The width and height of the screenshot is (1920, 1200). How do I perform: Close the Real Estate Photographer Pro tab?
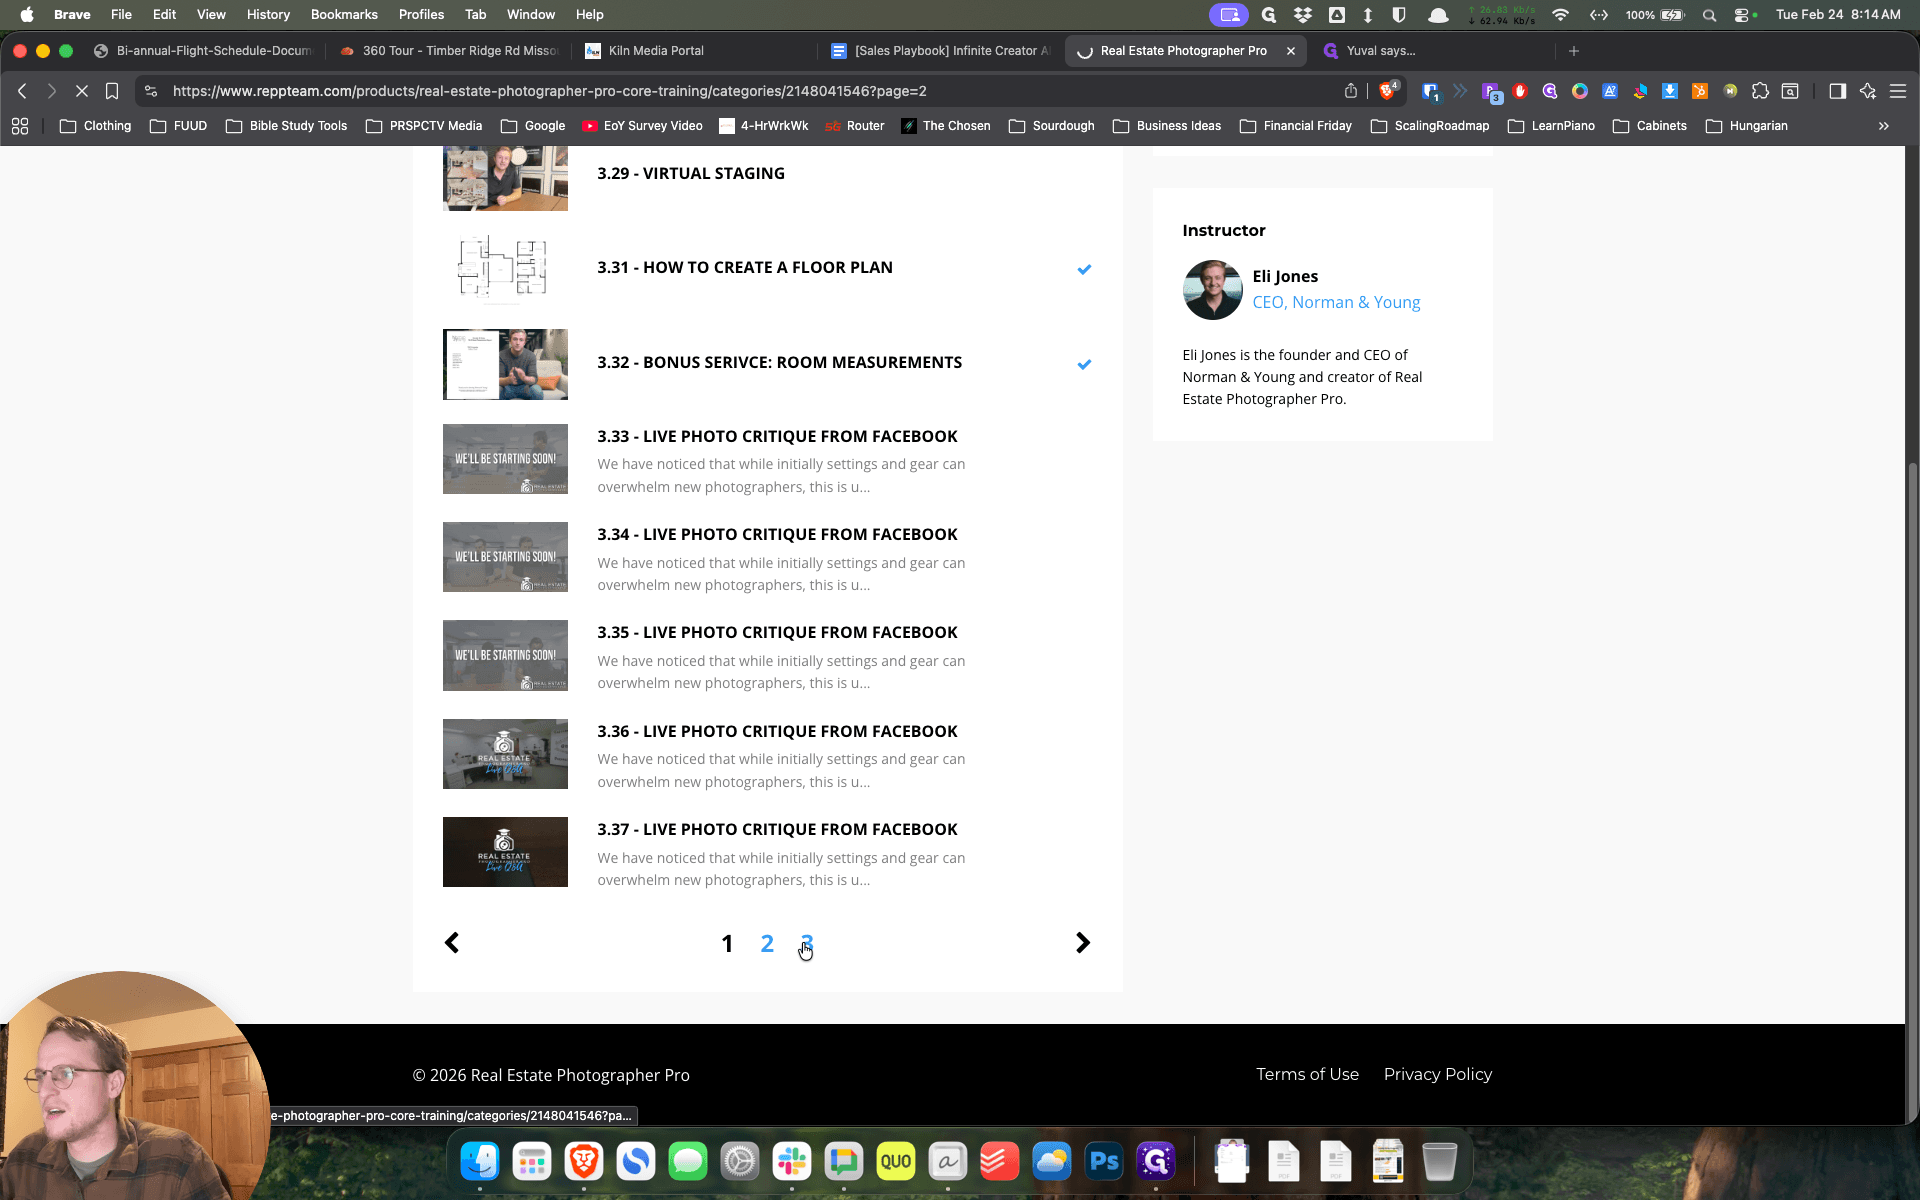pyautogui.click(x=1291, y=51)
